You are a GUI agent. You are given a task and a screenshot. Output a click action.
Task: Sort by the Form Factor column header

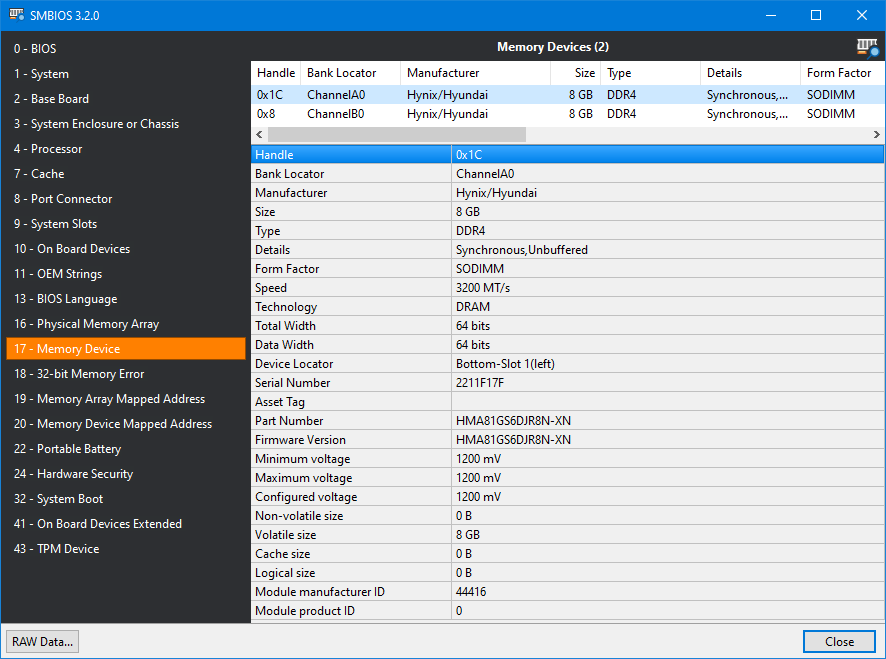pyautogui.click(x=842, y=73)
